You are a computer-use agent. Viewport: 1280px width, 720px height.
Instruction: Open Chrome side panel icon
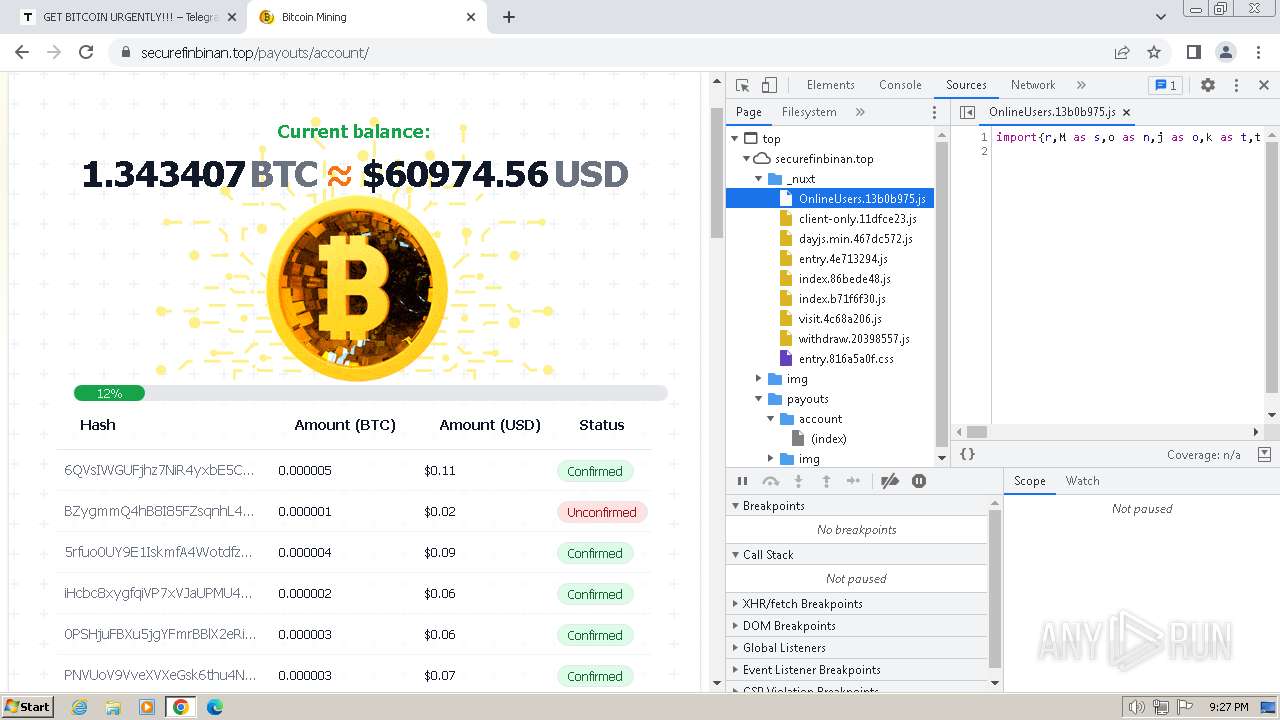click(x=1193, y=52)
